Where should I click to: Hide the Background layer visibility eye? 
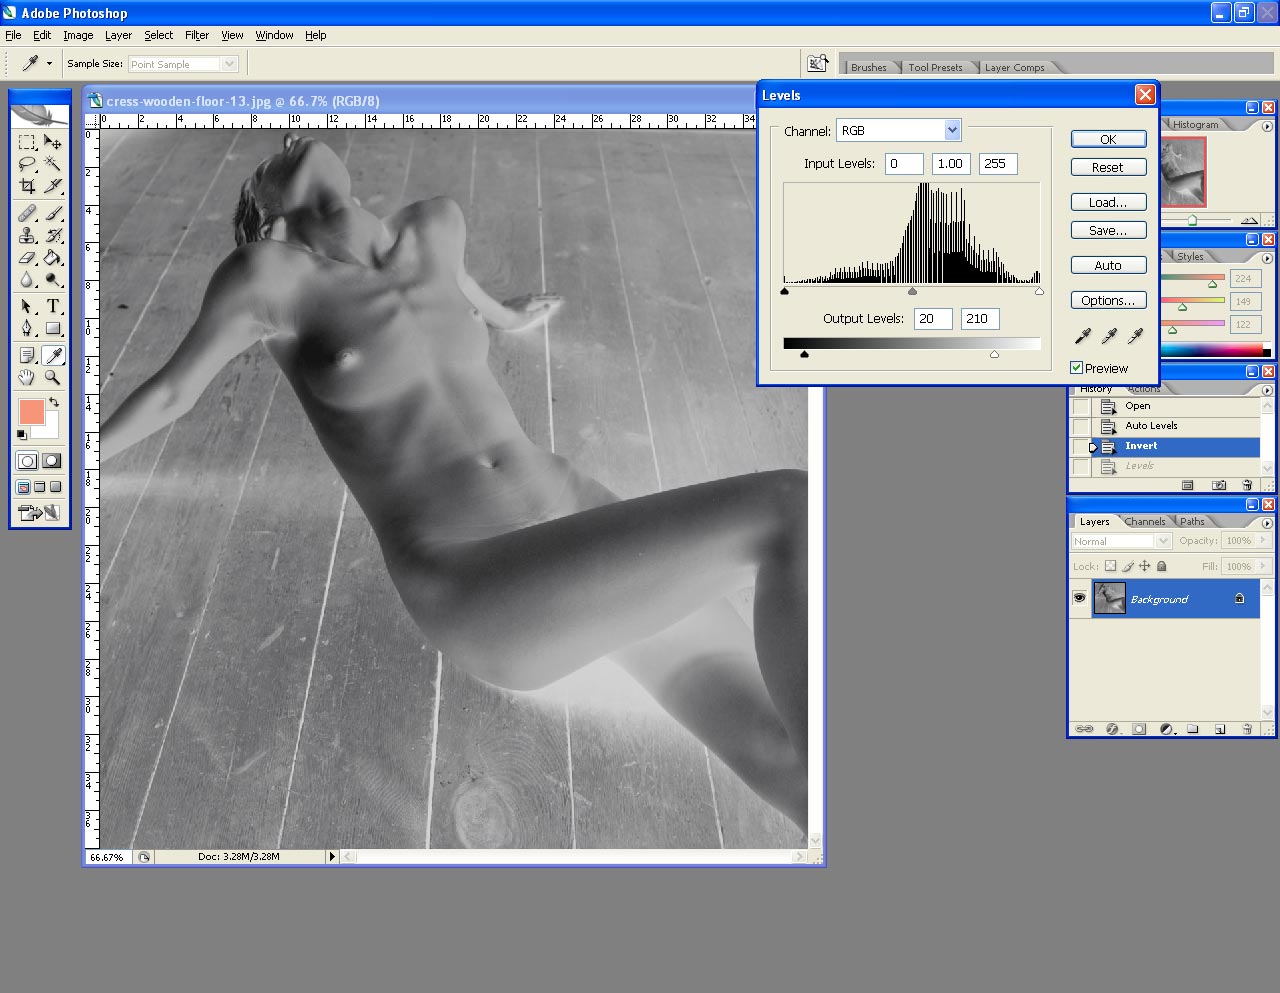coord(1079,598)
